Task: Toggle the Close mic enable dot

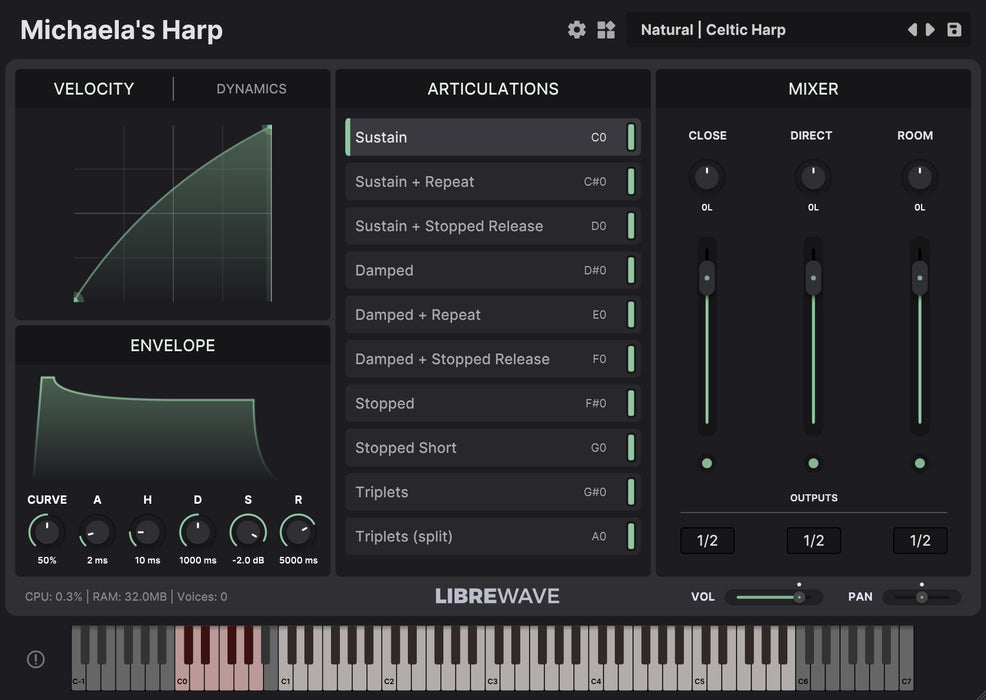Action: pos(707,463)
